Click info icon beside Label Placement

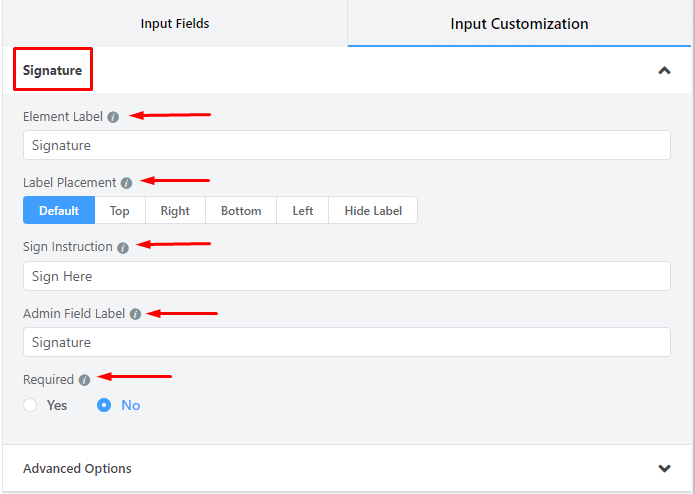click(126, 183)
